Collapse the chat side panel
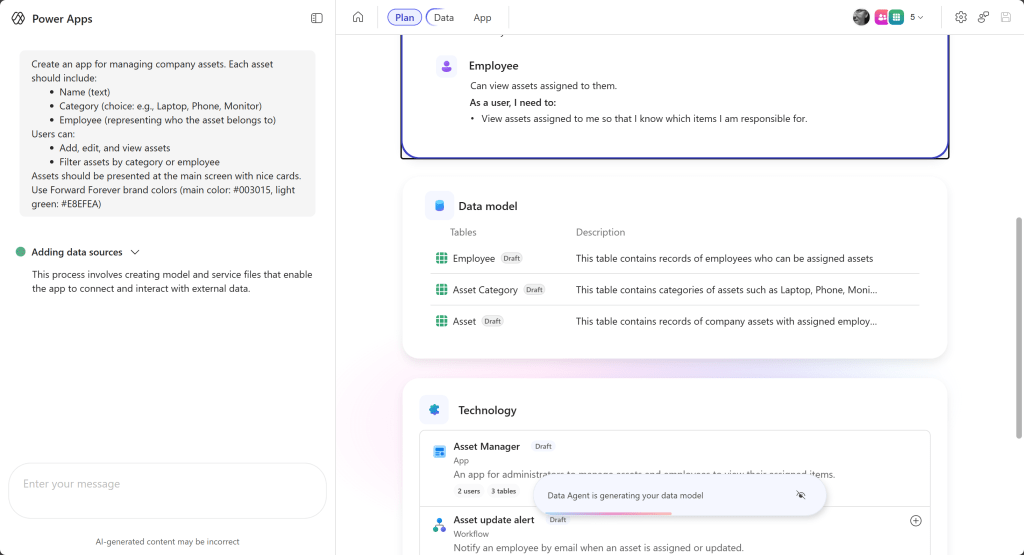 [x=317, y=18]
